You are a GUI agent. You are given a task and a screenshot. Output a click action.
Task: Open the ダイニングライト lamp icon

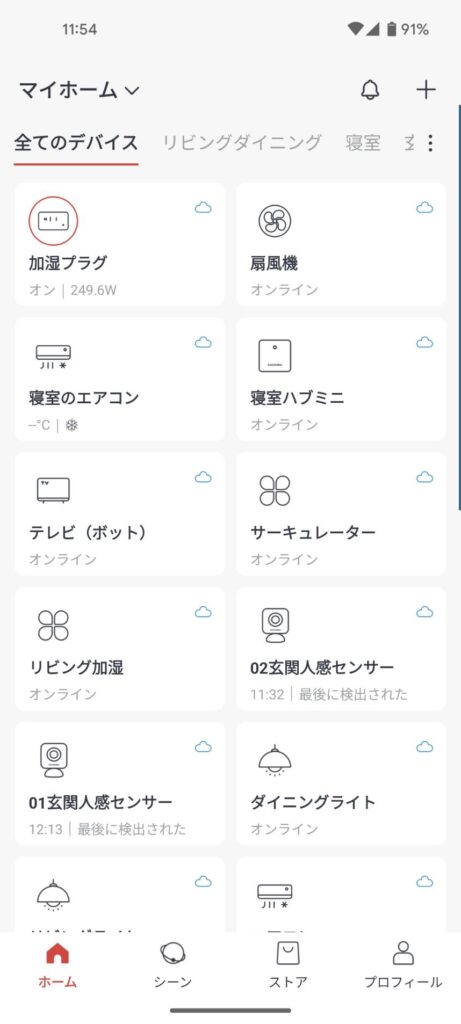click(x=274, y=761)
